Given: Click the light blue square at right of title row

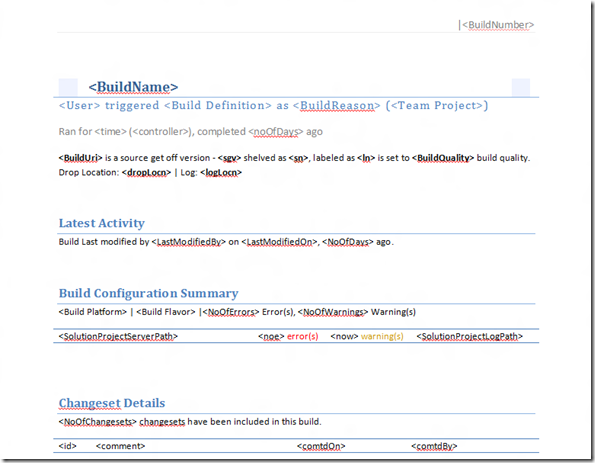Looking at the screenshot, I should pos(521,87).
